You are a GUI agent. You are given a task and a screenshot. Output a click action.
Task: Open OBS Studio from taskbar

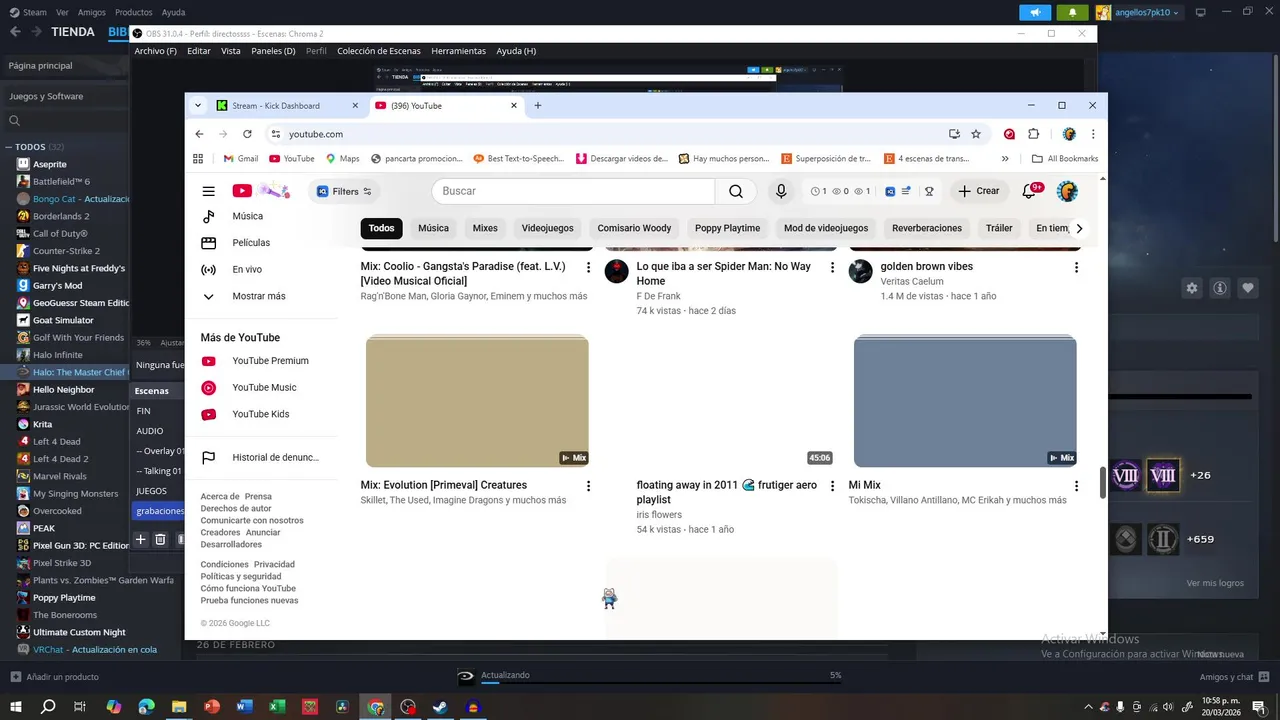click(408, 707)
